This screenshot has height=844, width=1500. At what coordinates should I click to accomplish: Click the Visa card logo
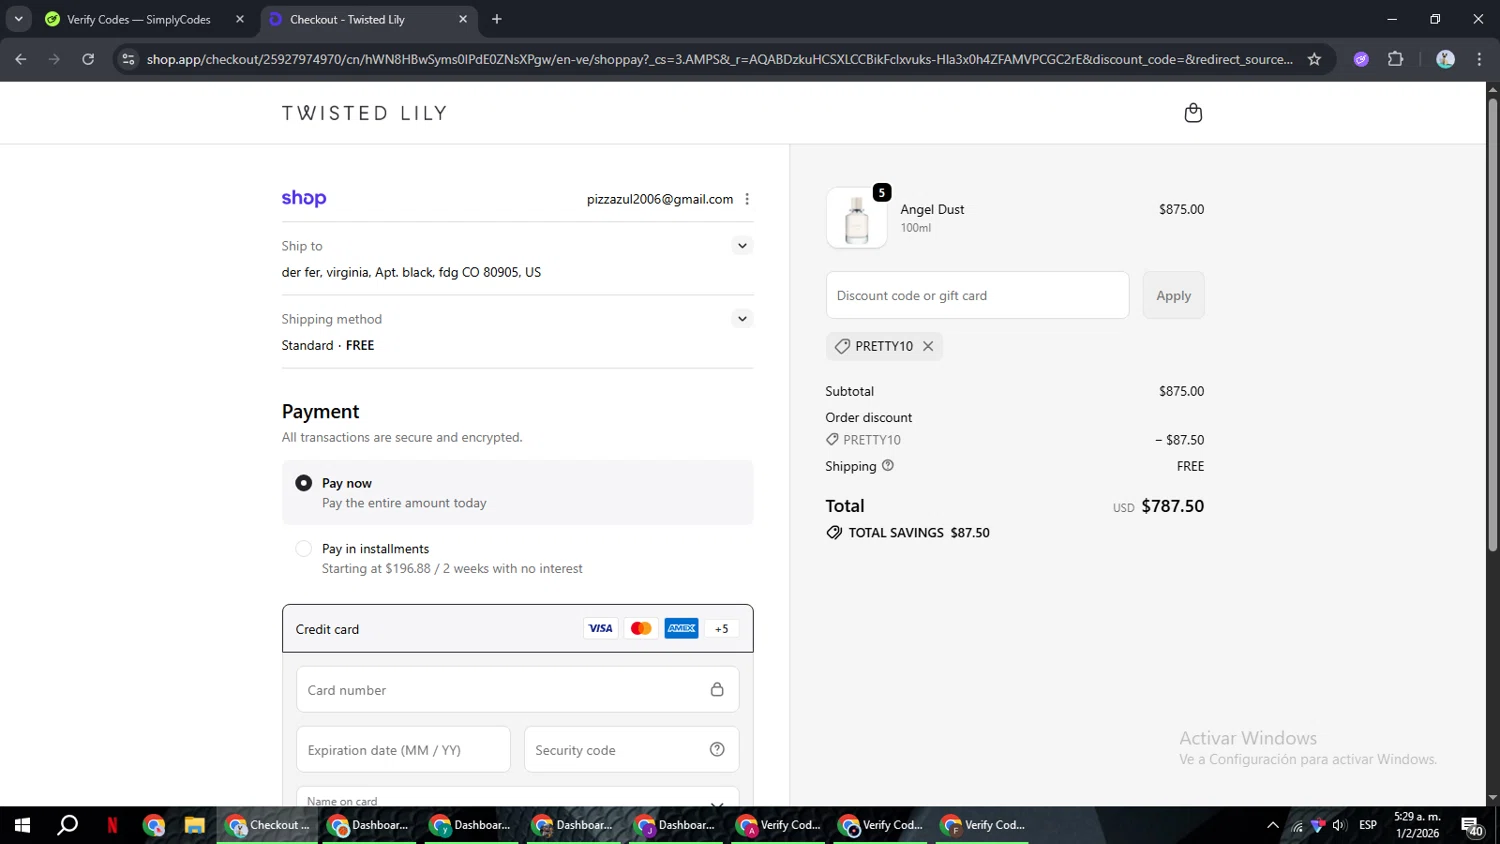(x=600, y=628)
